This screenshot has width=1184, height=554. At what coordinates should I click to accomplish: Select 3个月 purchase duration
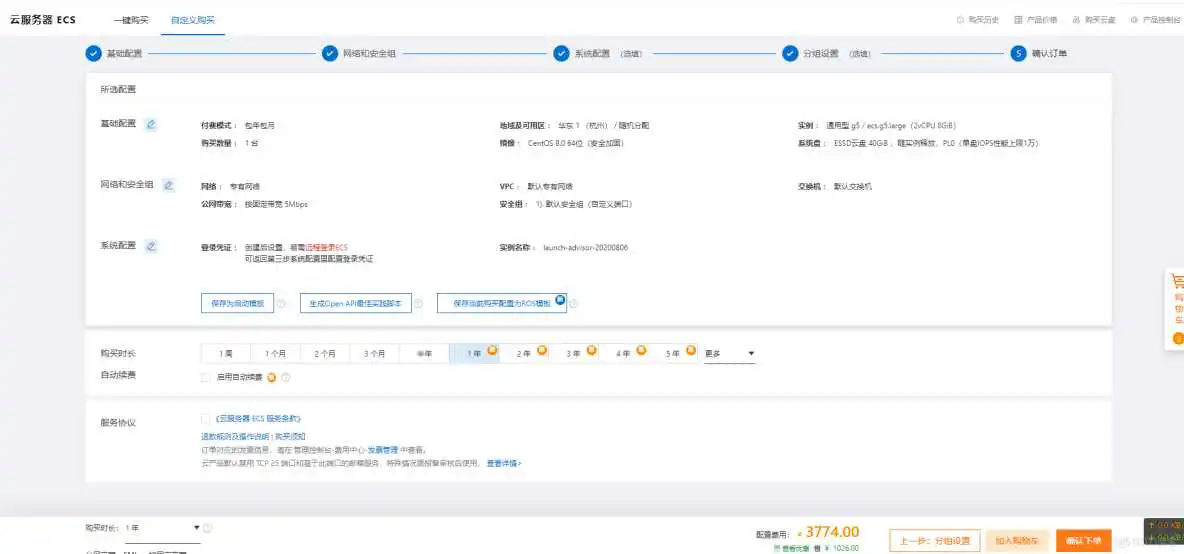375,353
